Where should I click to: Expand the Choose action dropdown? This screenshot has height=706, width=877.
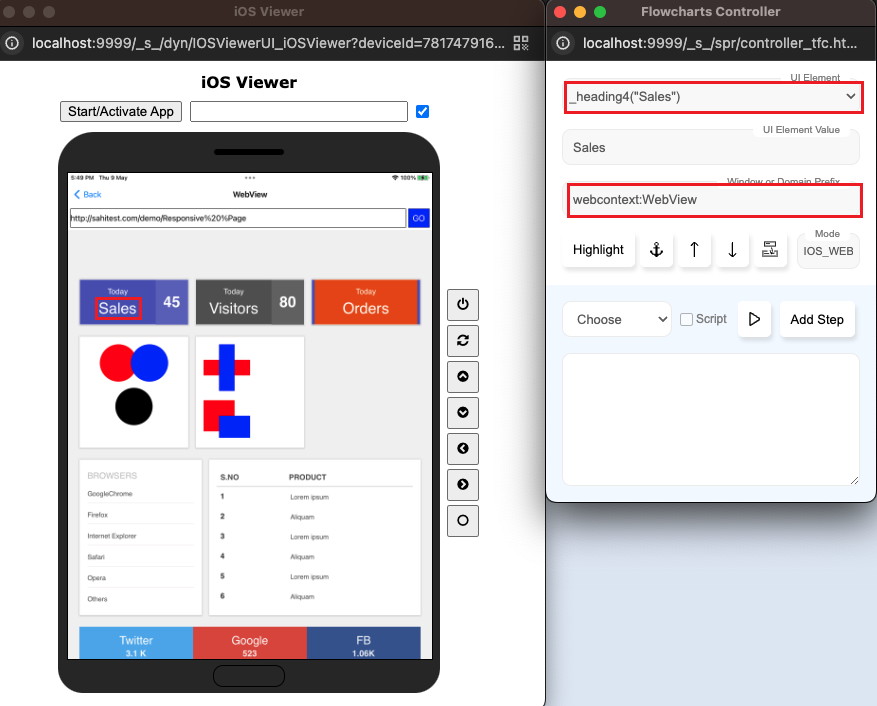click(616, 319)
